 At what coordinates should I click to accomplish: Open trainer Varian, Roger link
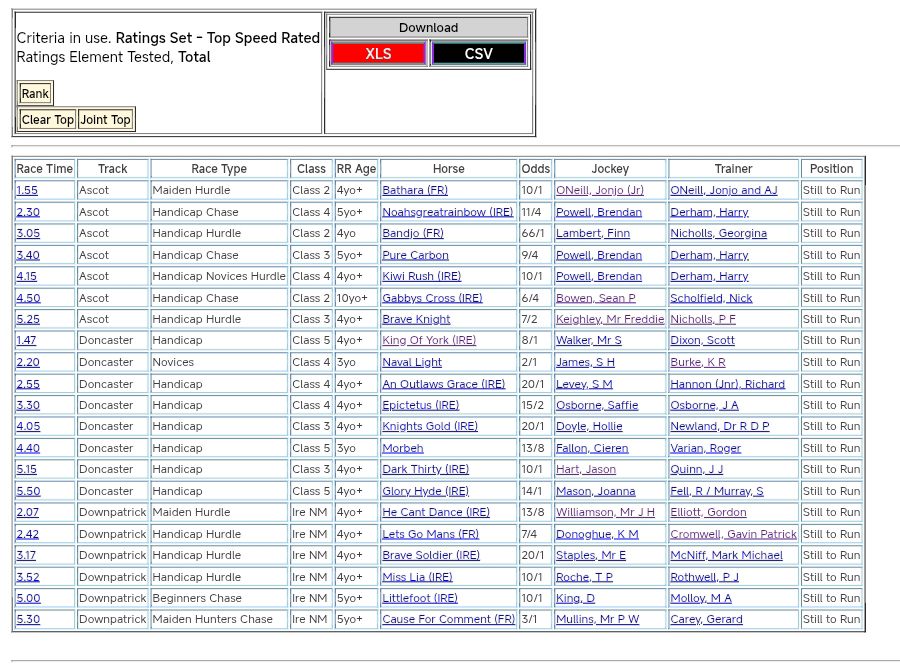[x=705, y=448]
